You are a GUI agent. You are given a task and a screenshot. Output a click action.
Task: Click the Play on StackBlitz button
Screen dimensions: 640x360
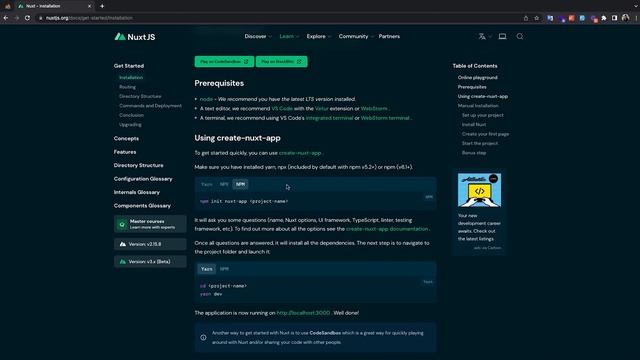pyautogui.click(x=282, y=62)
